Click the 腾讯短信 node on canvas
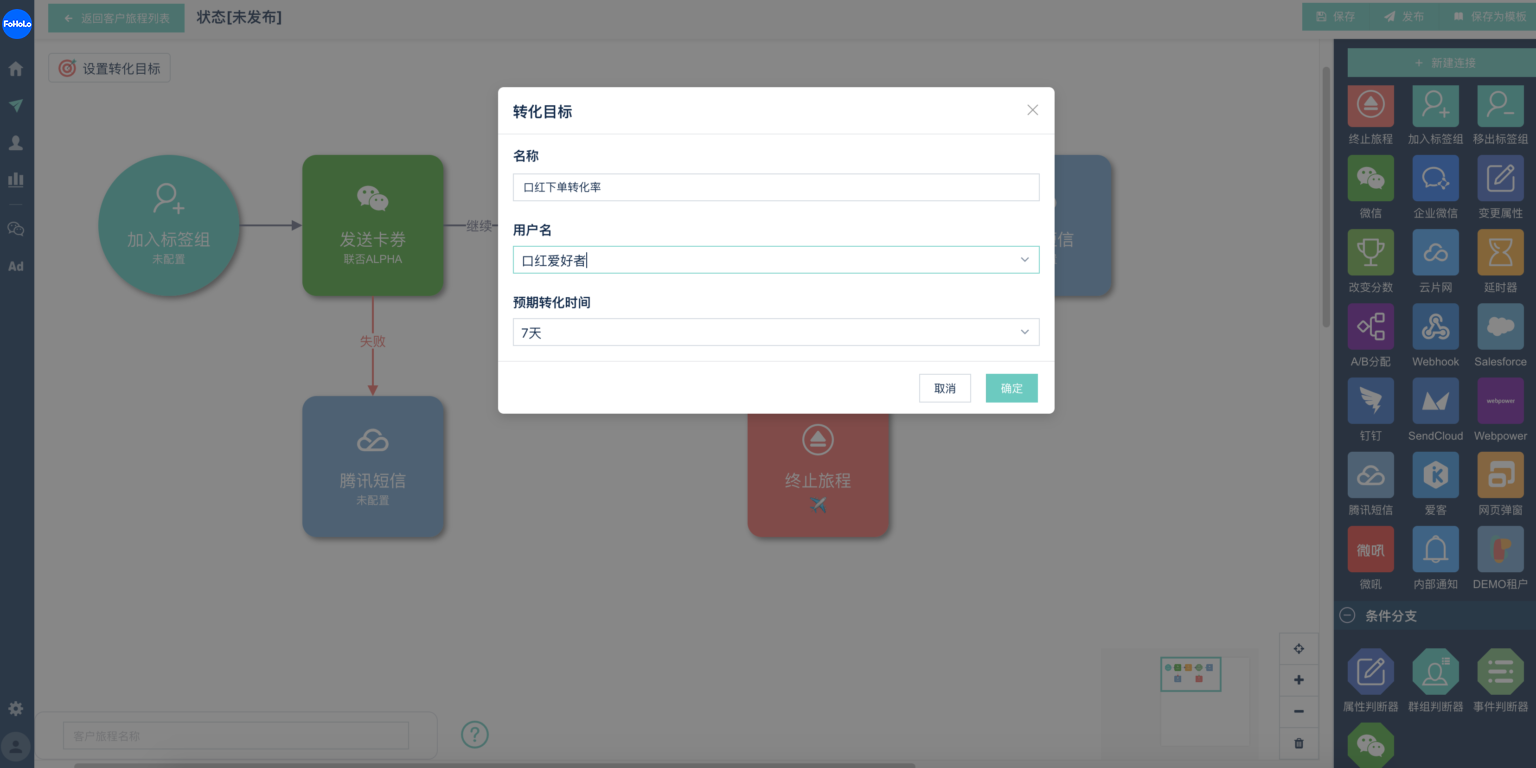 (373, 466)
